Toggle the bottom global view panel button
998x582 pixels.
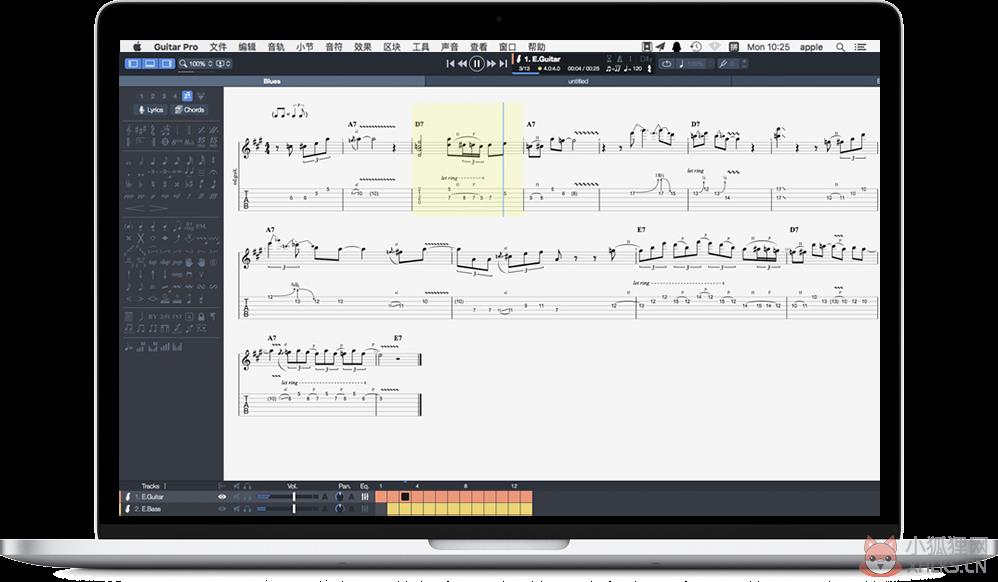(x=150, y=64)
